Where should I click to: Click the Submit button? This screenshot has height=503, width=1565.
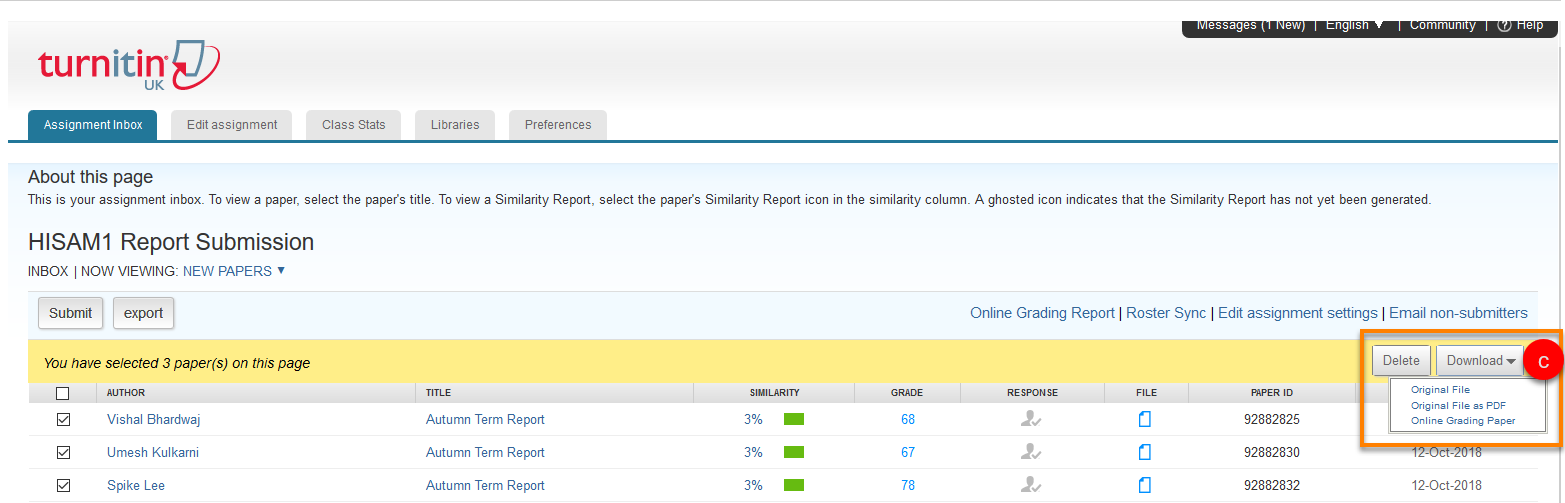coord(71,313)
